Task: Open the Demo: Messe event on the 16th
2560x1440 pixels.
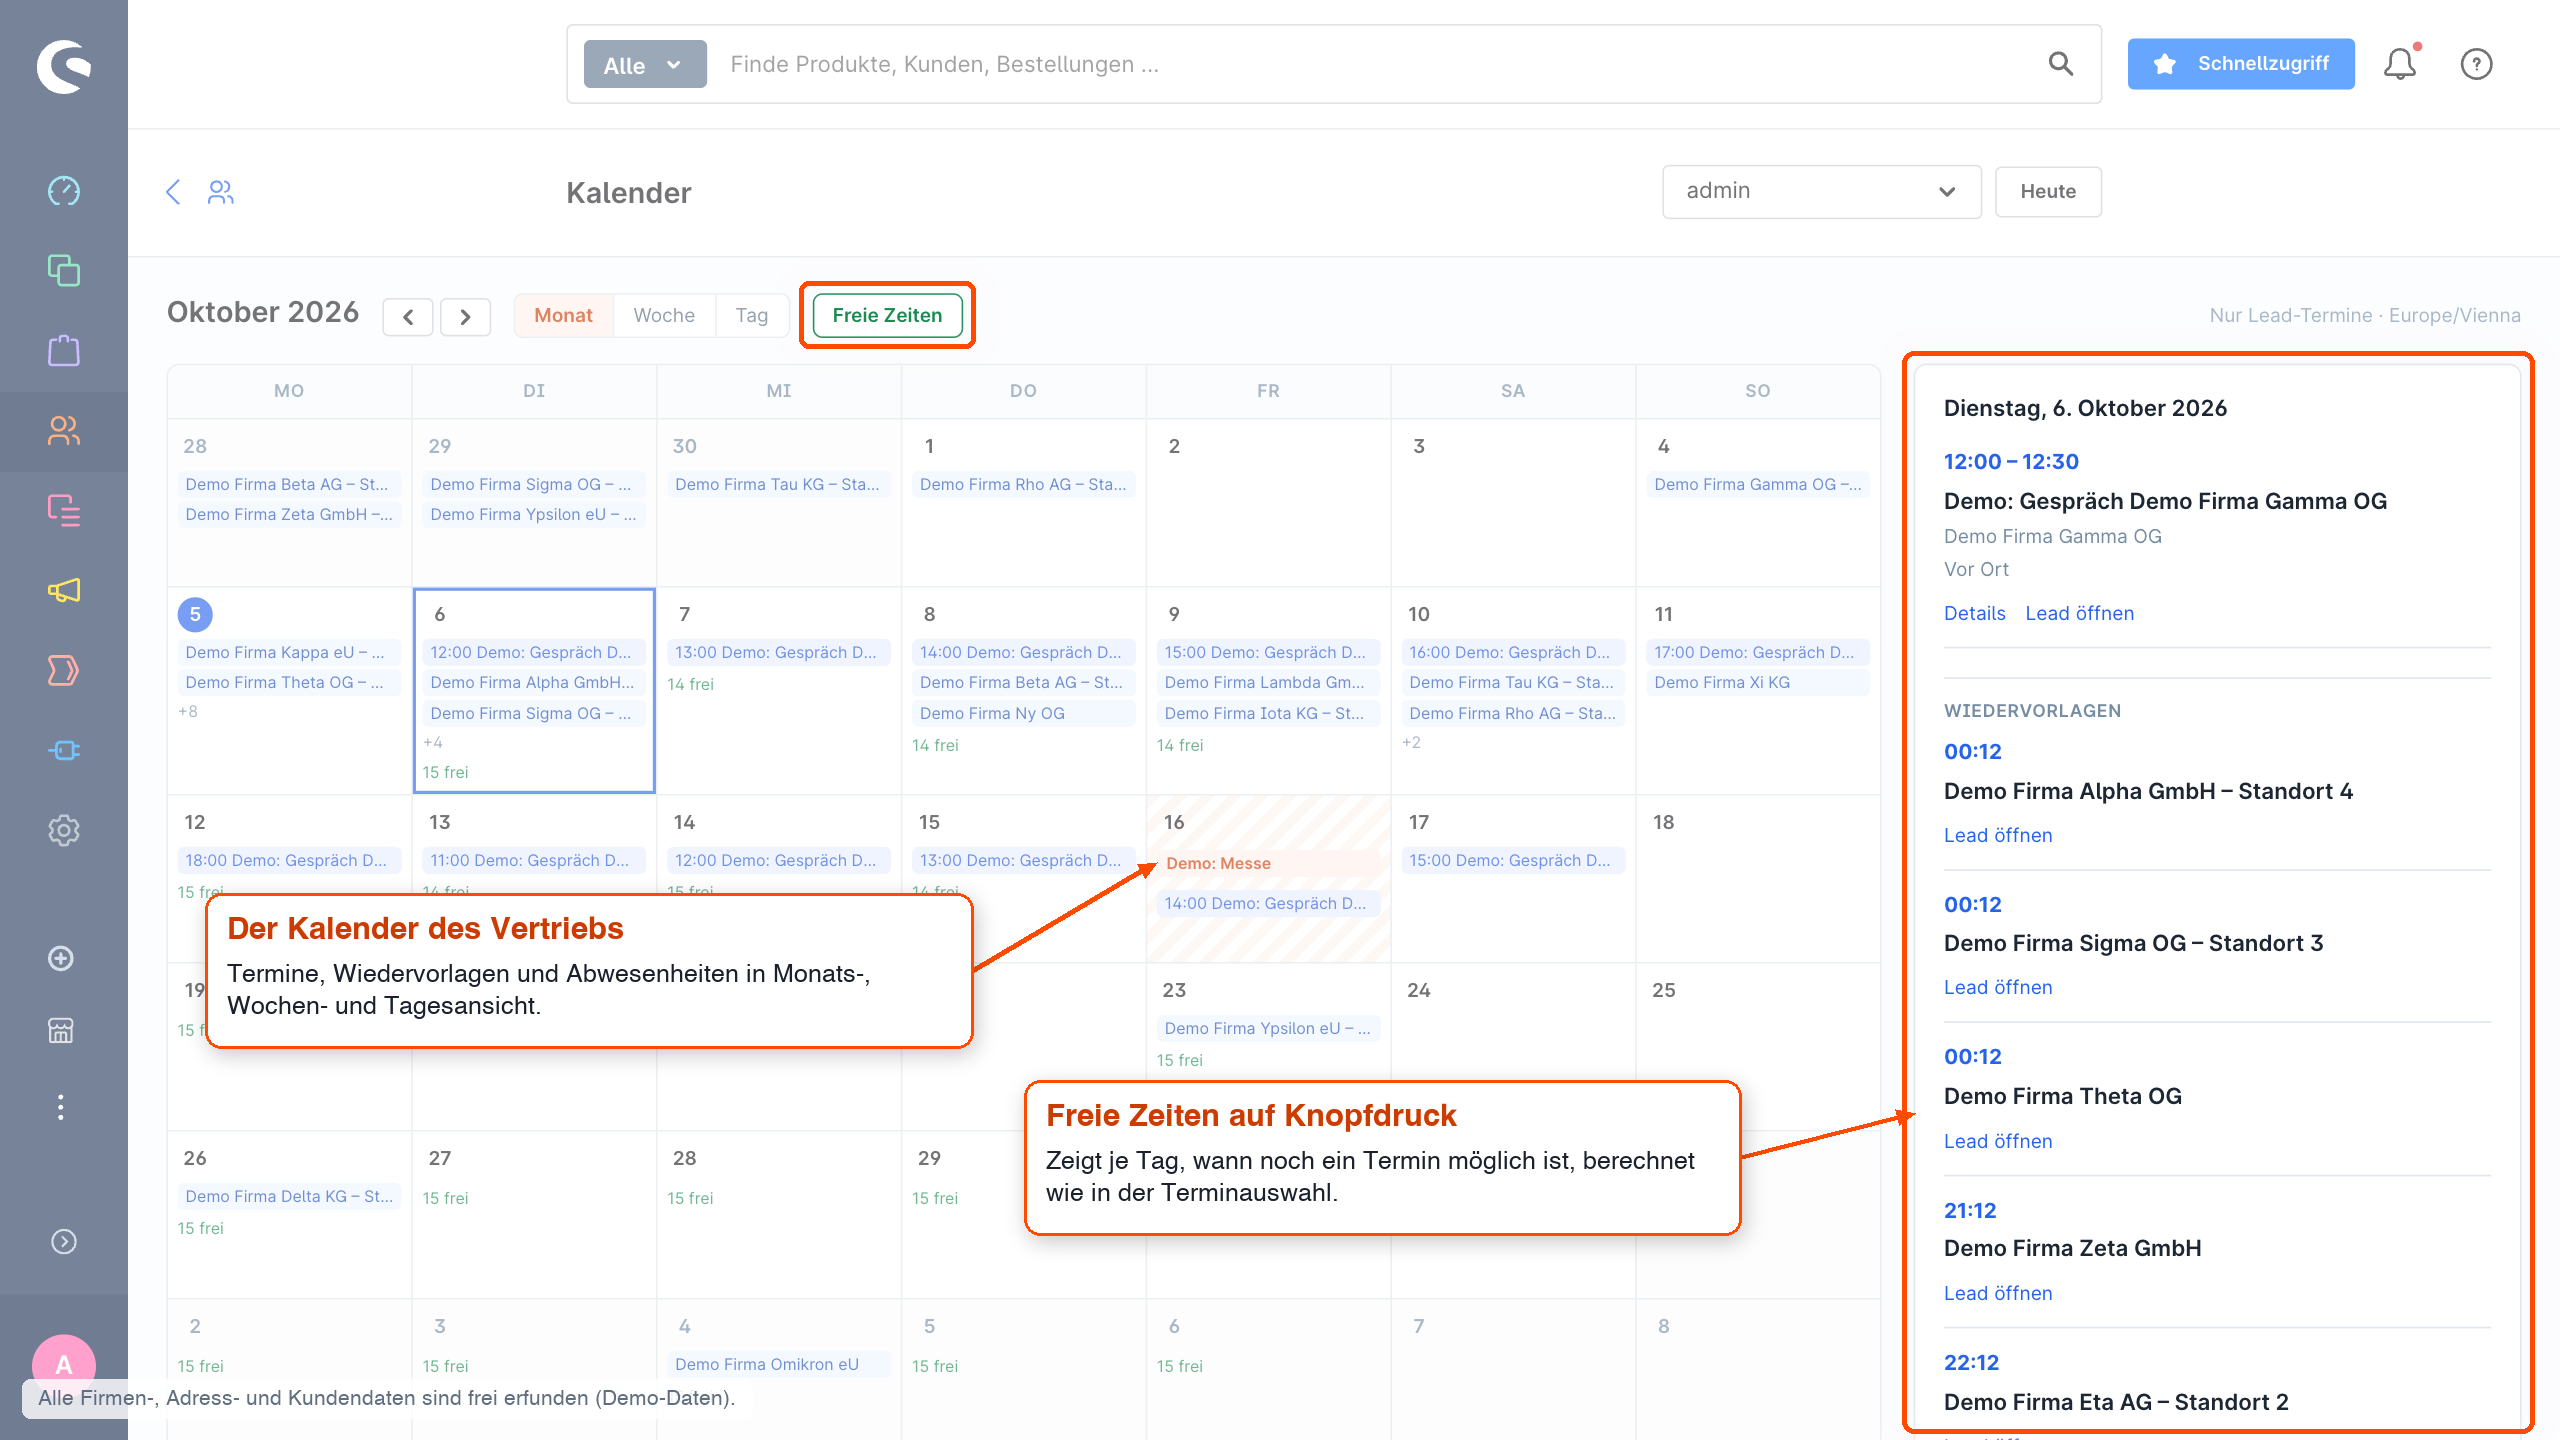Action: [x=1268, y=863]
